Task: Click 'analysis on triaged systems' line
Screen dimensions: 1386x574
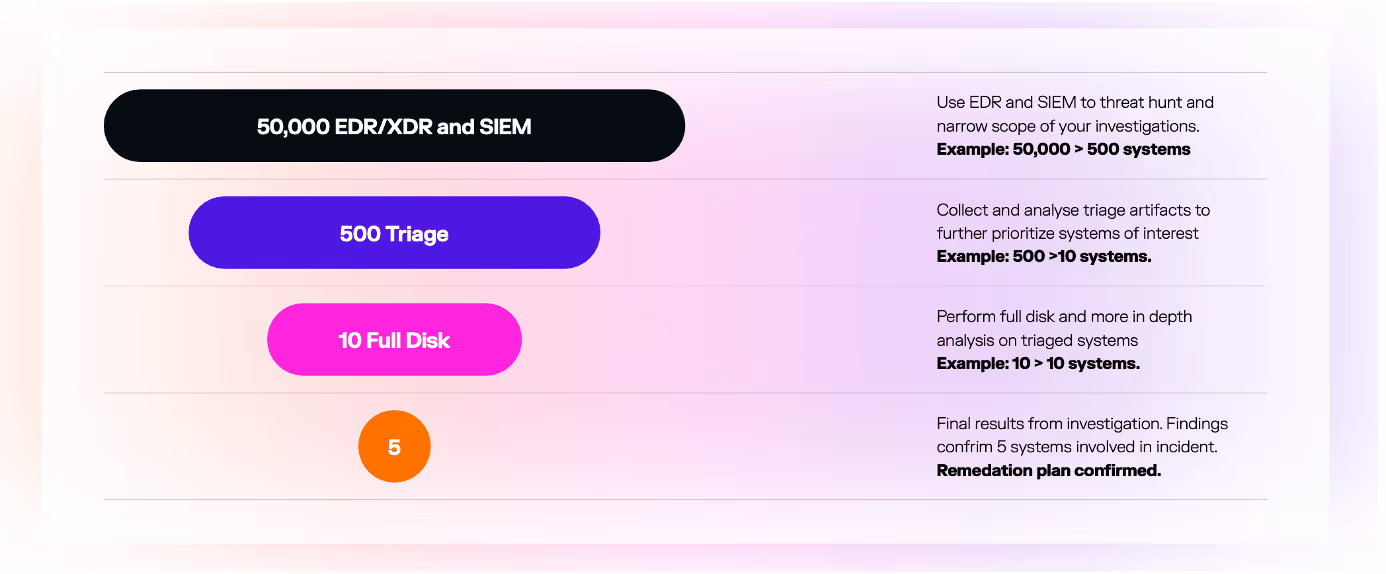Action: [1037, 341]
